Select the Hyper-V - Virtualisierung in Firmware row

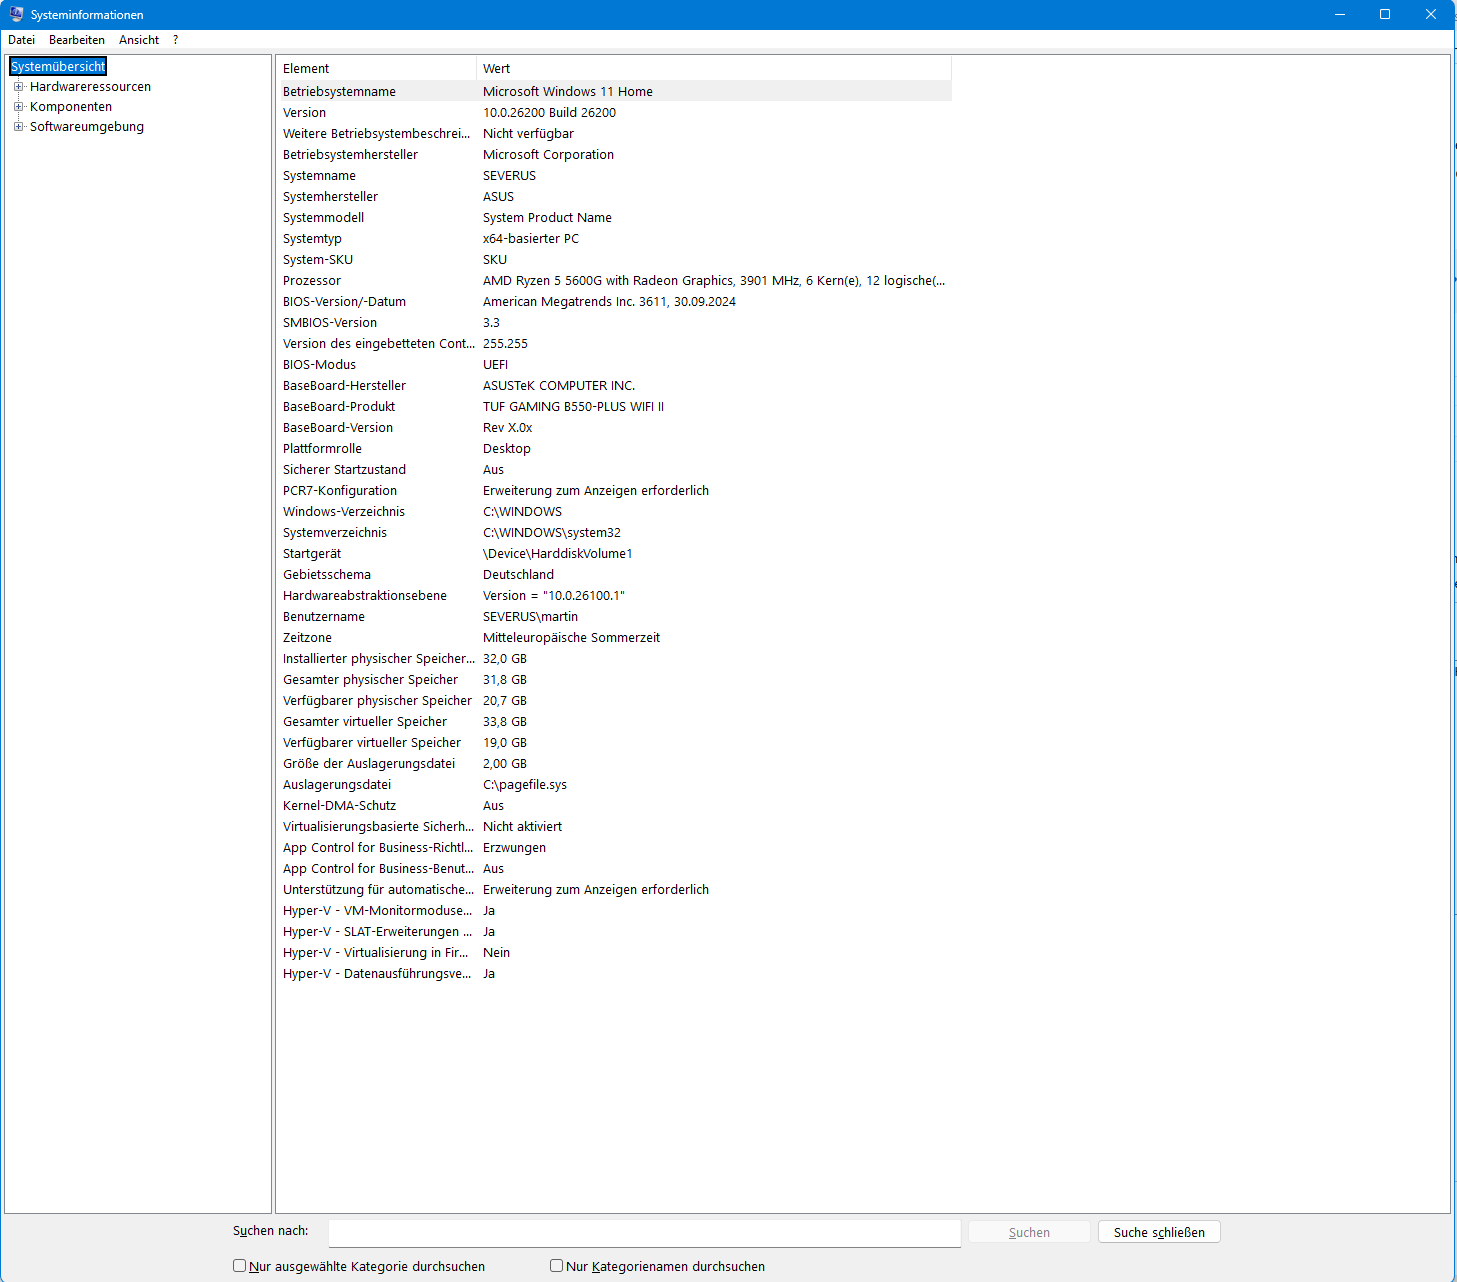(x=614, y=952)
